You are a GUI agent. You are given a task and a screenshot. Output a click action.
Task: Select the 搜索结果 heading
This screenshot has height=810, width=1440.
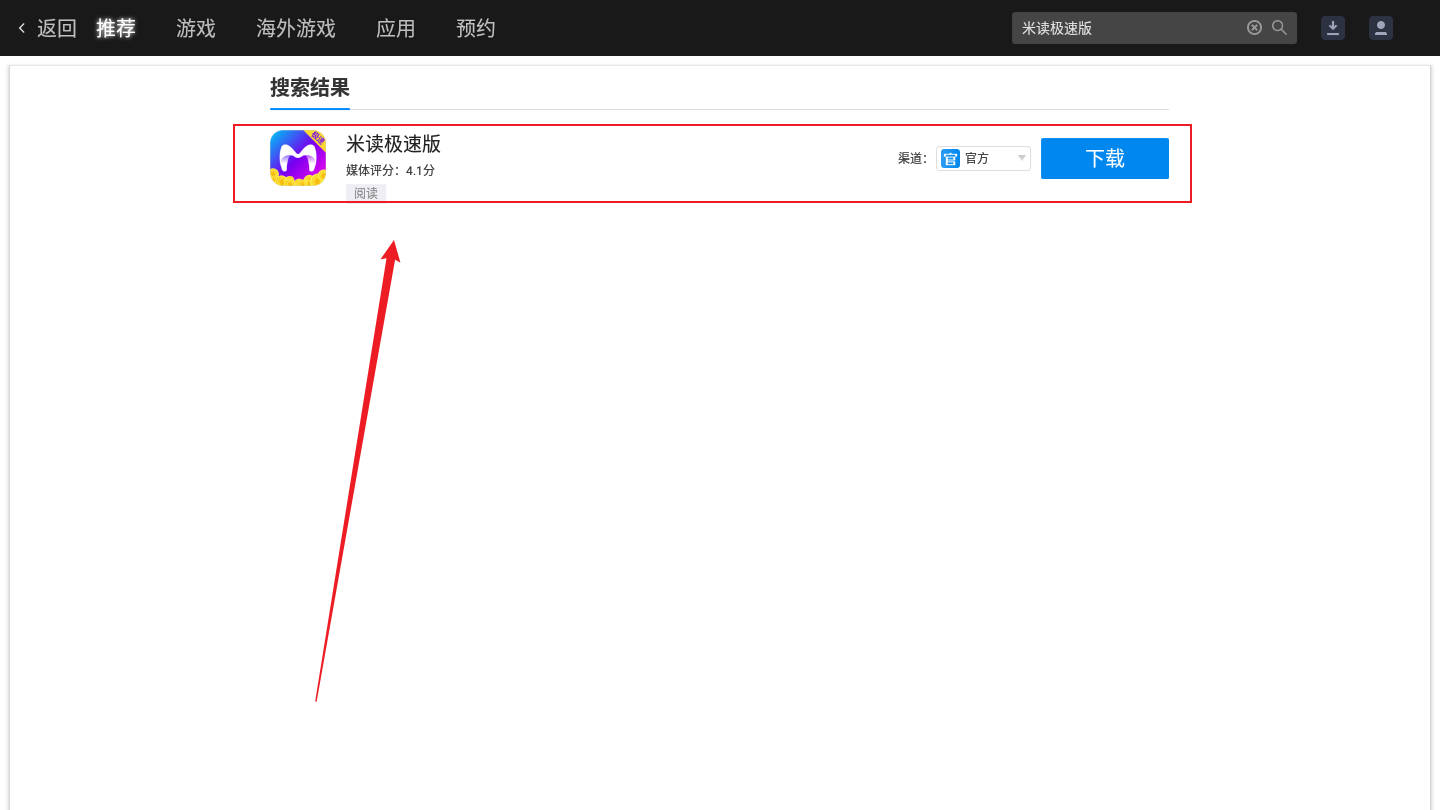coord(310,87)
